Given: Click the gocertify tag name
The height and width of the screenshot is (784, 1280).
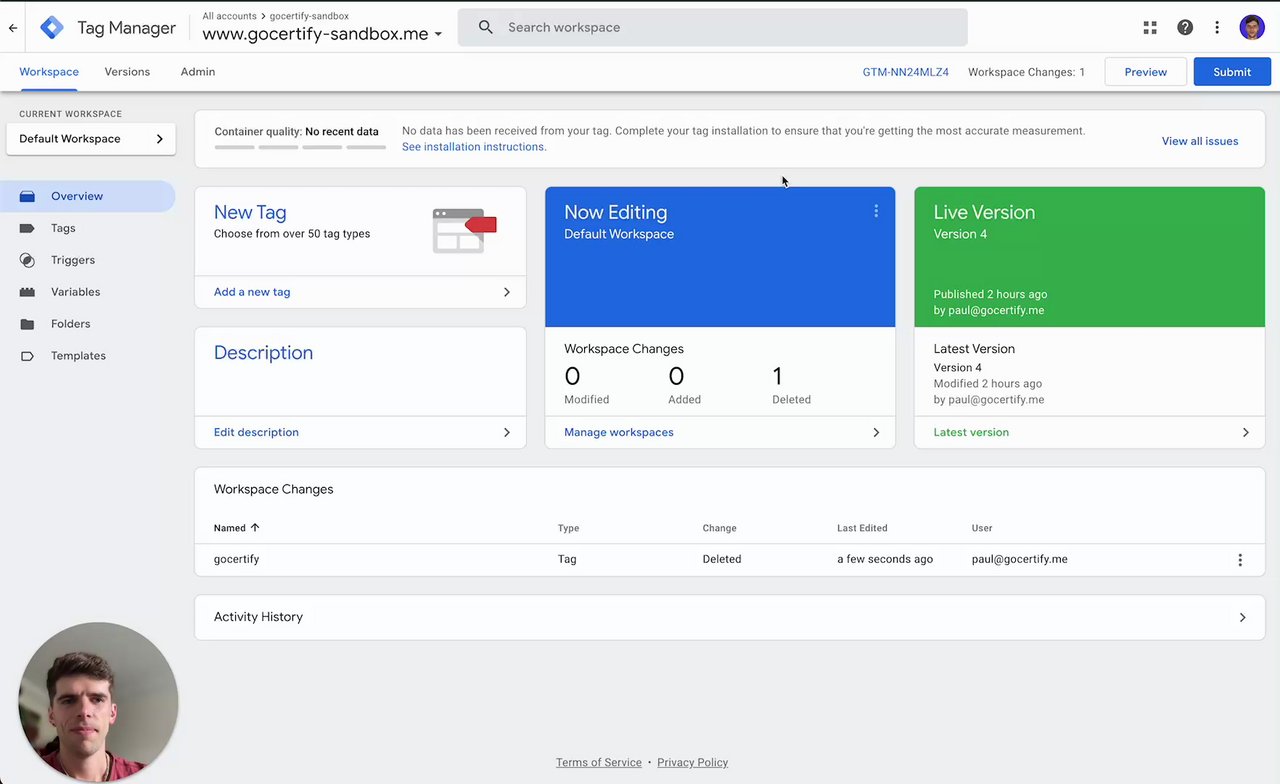Looking at the screenshot, I should point(237,559).
